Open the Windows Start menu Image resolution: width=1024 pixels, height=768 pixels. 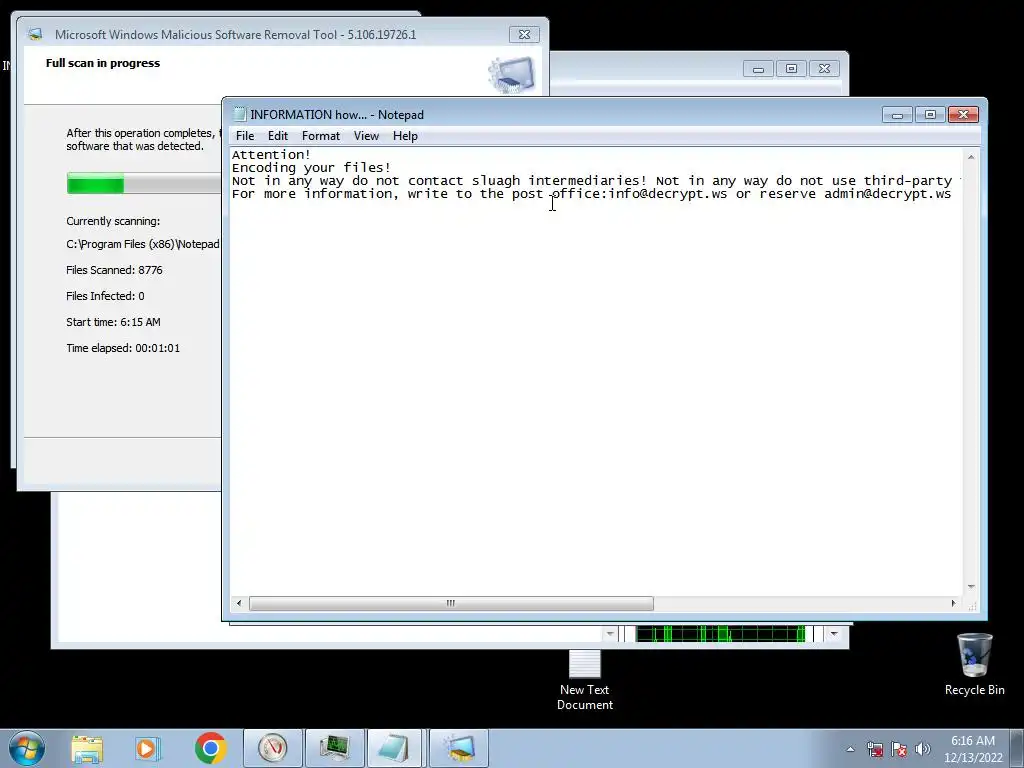point(27,748)
